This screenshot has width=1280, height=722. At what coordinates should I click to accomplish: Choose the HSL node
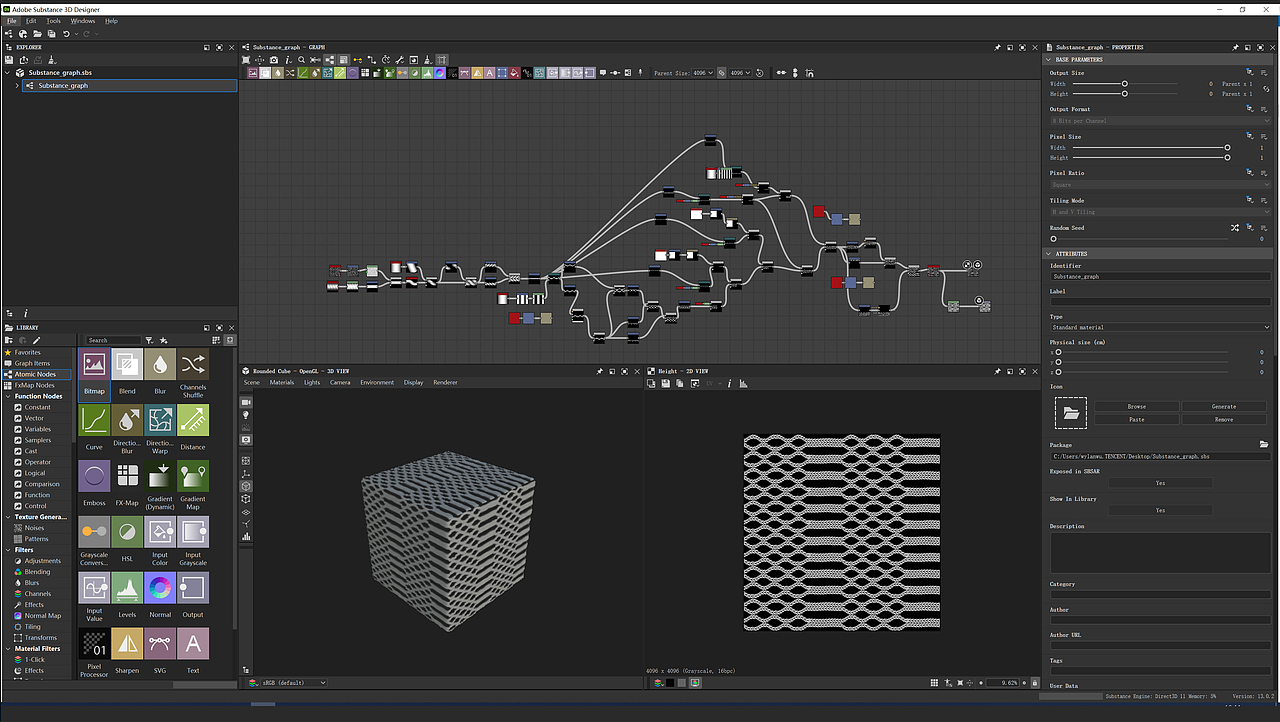(127, 532)
